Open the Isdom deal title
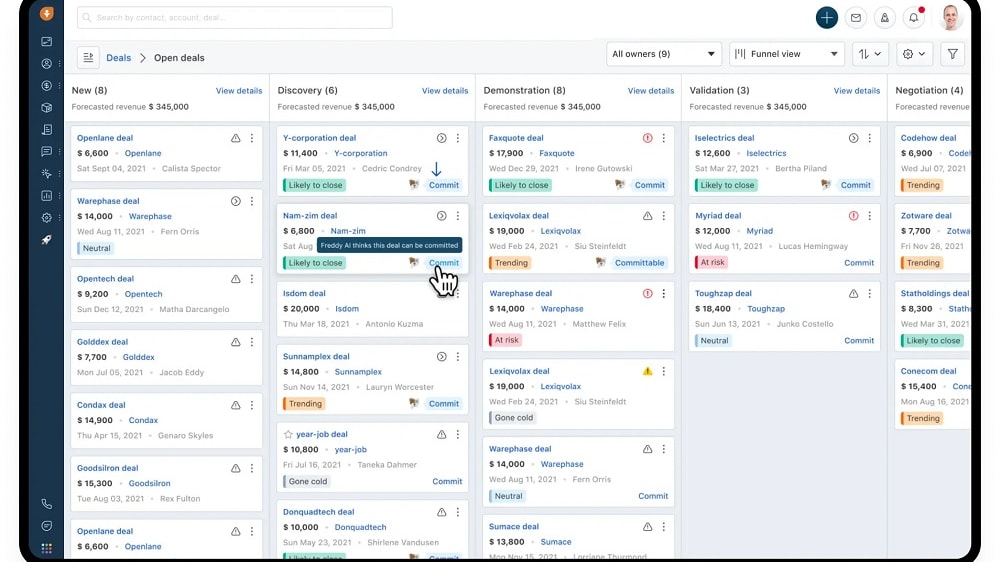The height and width of the screenshot is (562, 1000). click(x=304, y=293)
